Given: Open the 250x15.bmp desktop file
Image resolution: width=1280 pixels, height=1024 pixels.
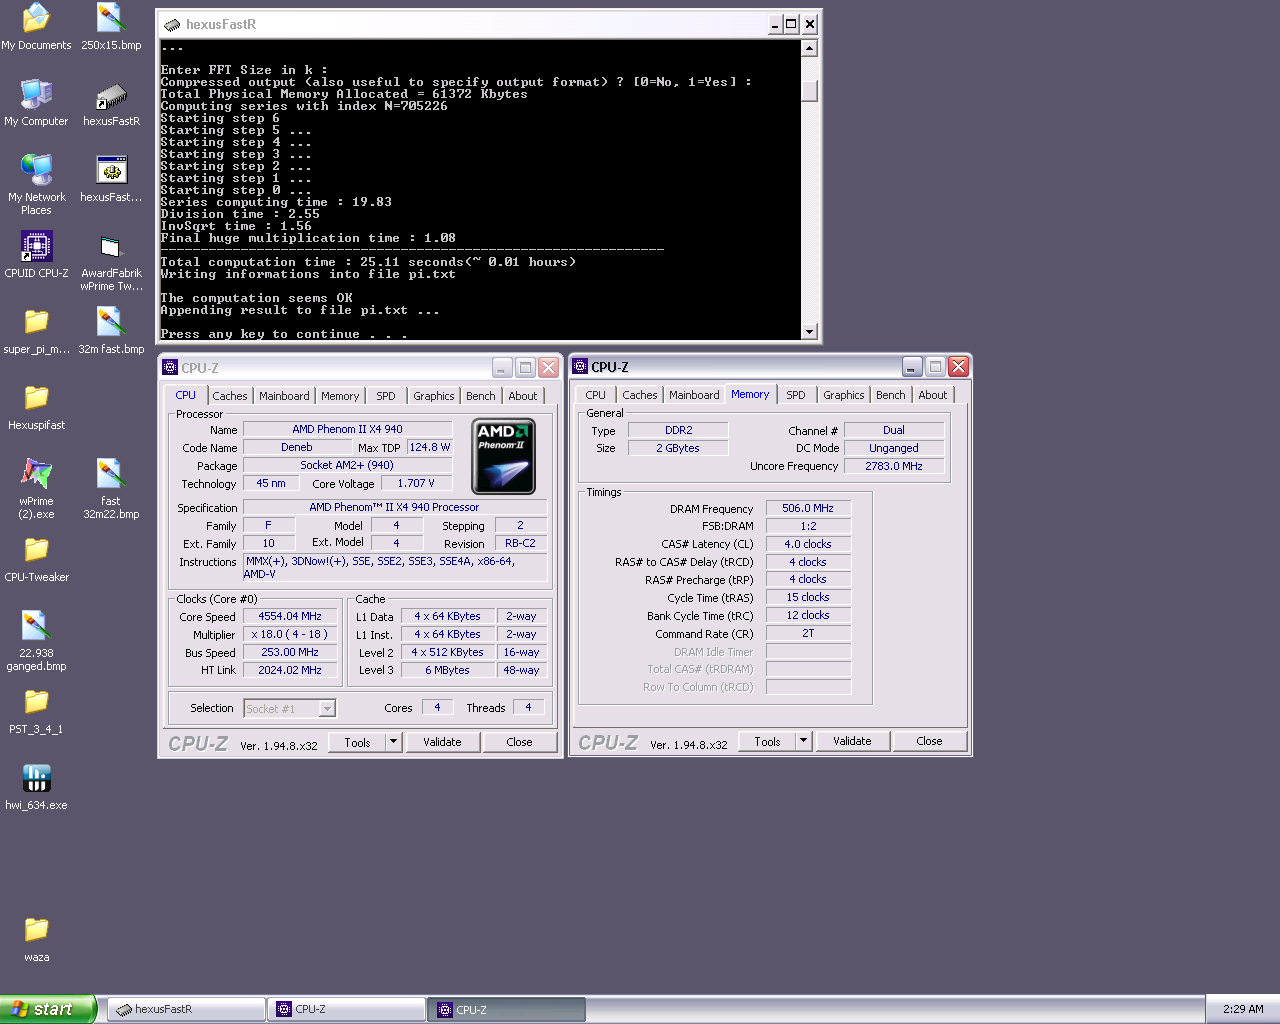Looking at the screenshot, I should [111, 27].
